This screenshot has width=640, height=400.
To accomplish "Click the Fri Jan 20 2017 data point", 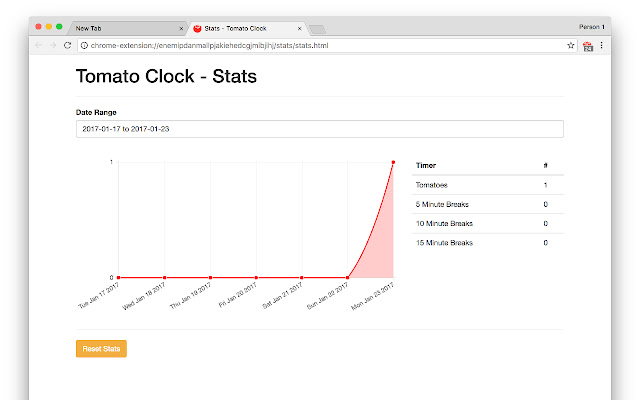I will pyautogui.click(x=256, y=278).
